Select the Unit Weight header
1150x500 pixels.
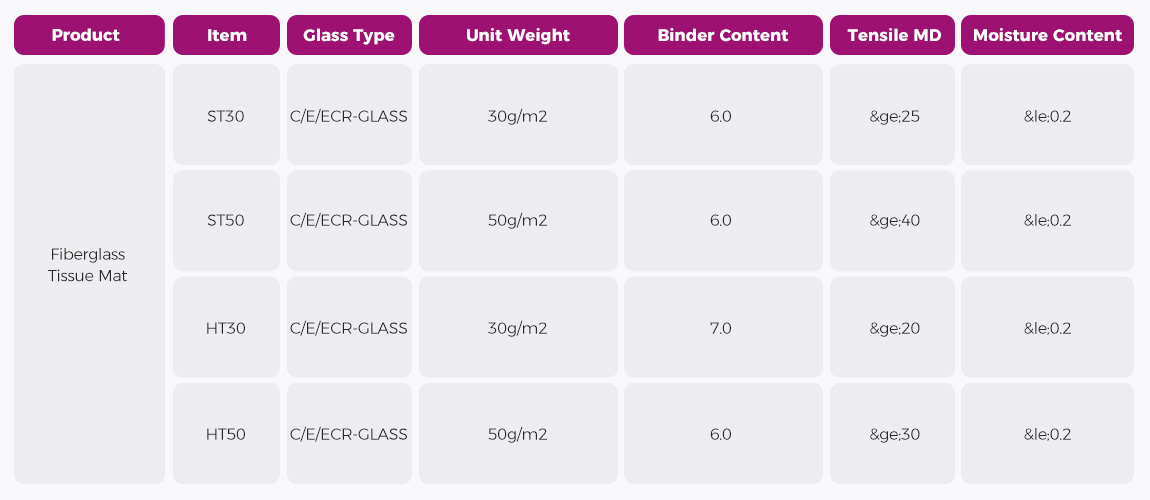(517, 35)
